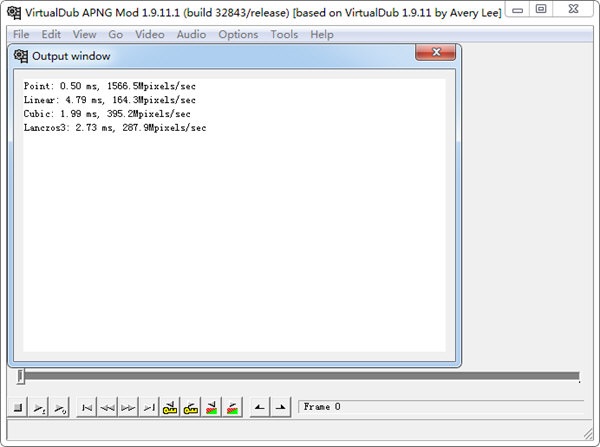600x447 pixels.
Task: Click the timeline position slider handle
Action: (x=21, y=376)
